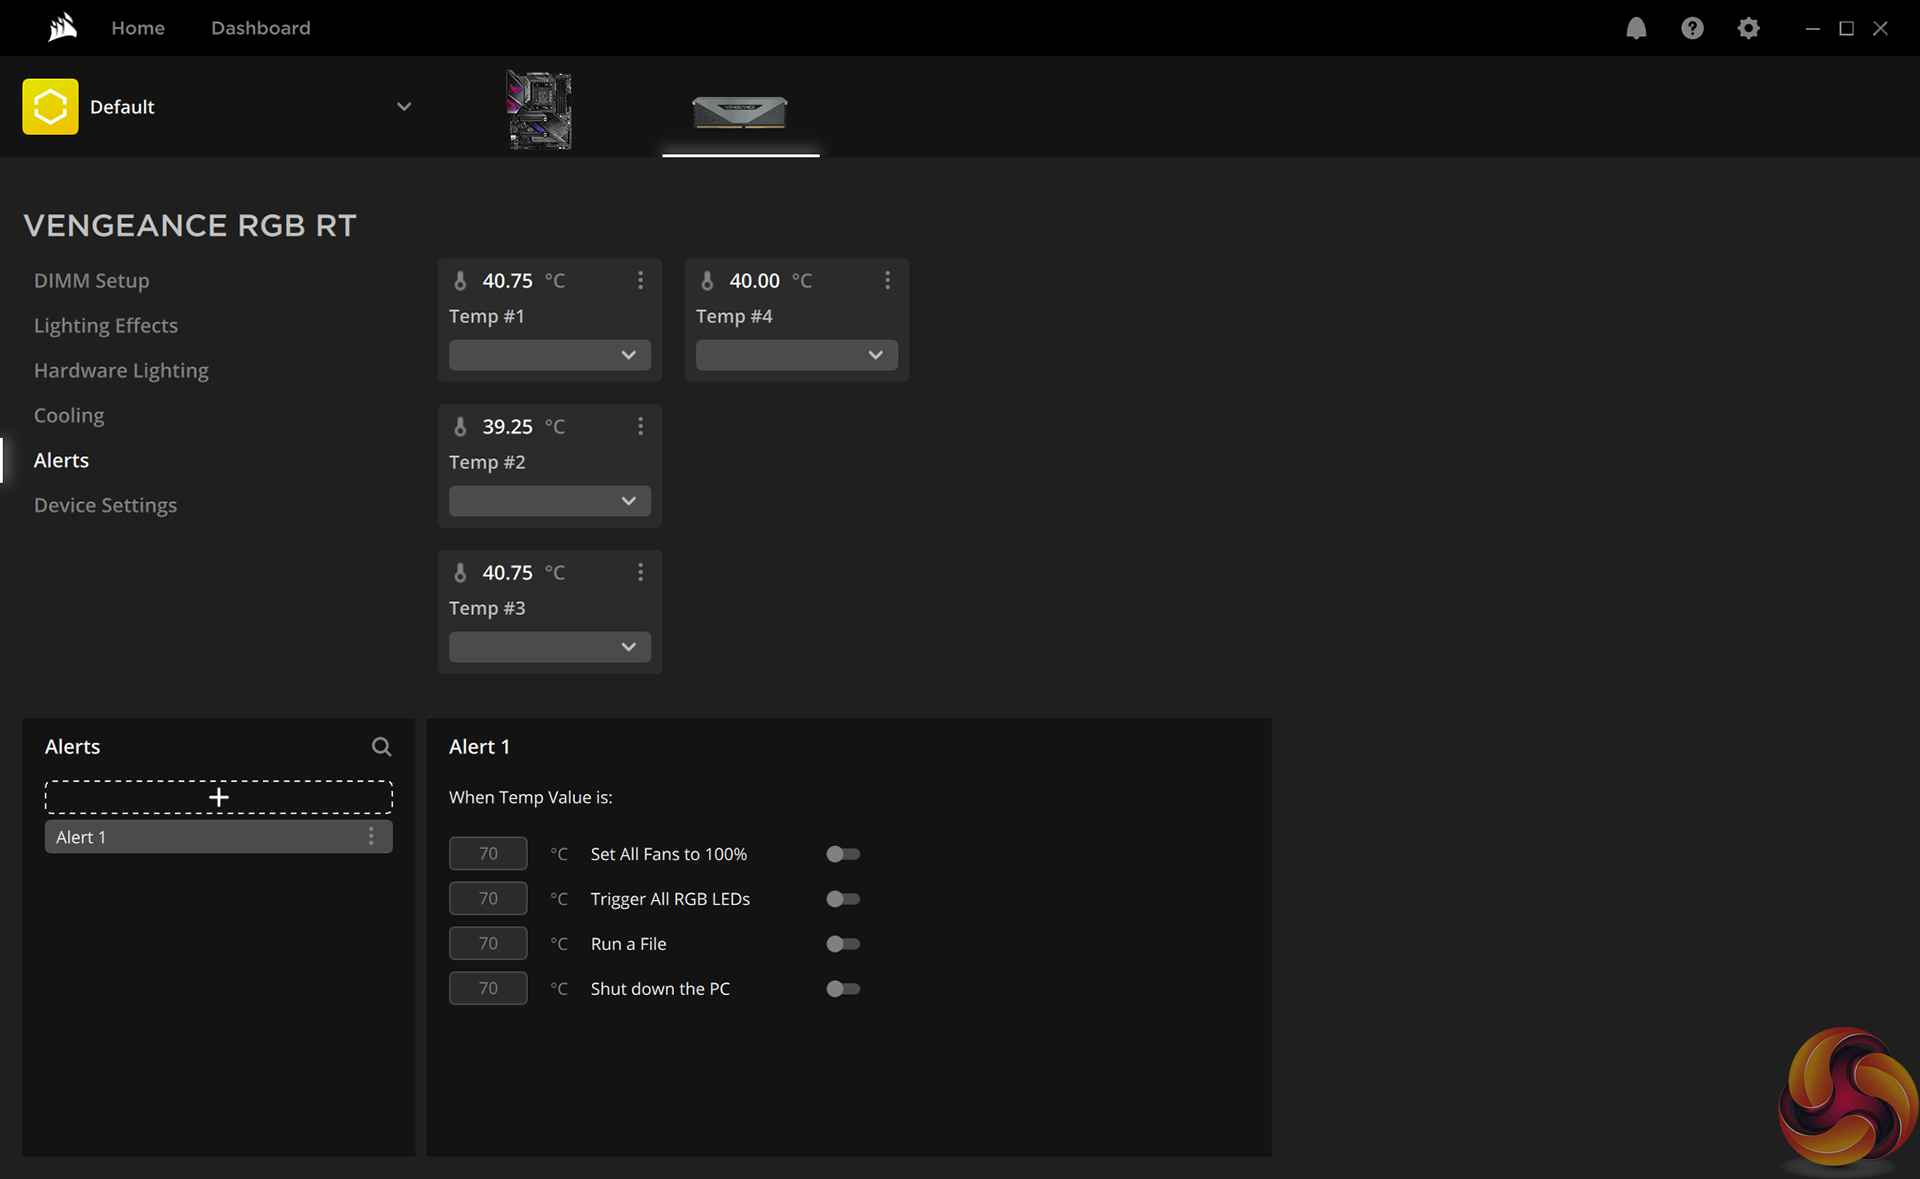Turn on the Shut down the PC toggle
Image resolution: width=1920 pixels, height=1179 pixels.
pos(842,989)
